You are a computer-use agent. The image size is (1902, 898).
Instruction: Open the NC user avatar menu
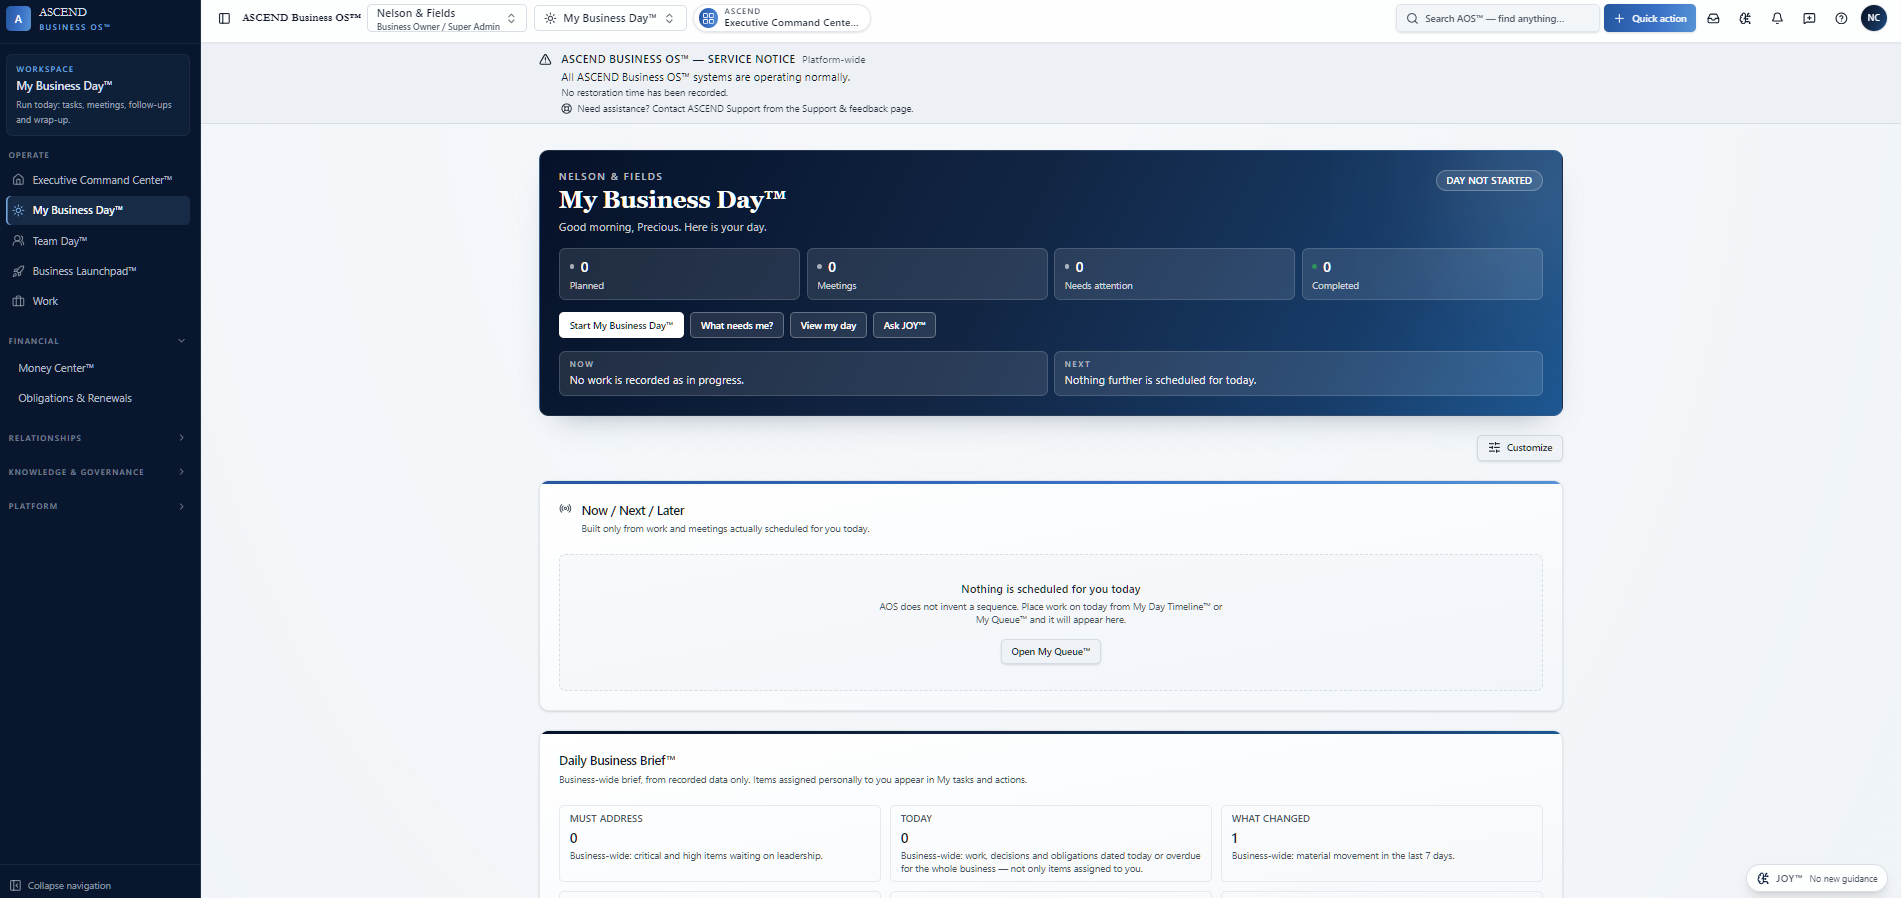point(1873,18)
